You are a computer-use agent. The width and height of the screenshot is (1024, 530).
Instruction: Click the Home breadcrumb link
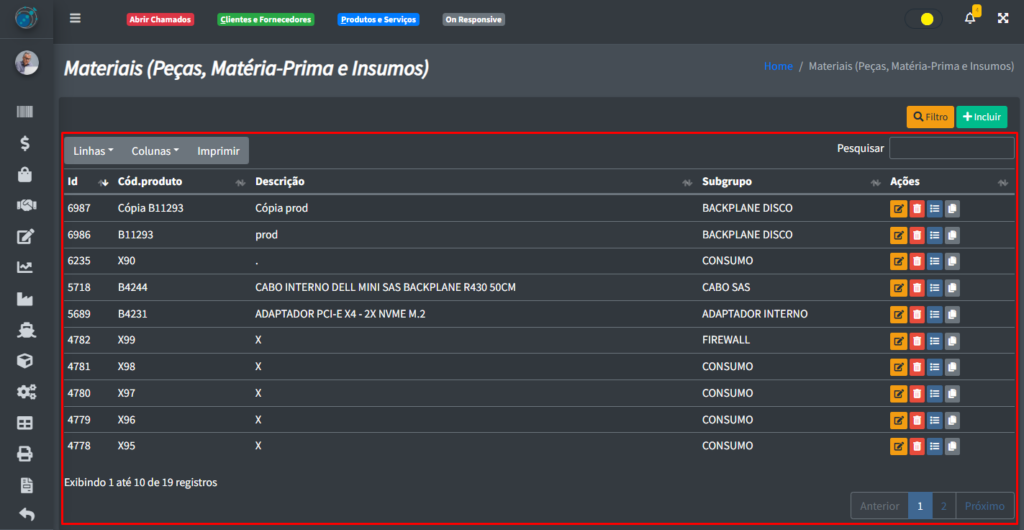coord(778,66)
